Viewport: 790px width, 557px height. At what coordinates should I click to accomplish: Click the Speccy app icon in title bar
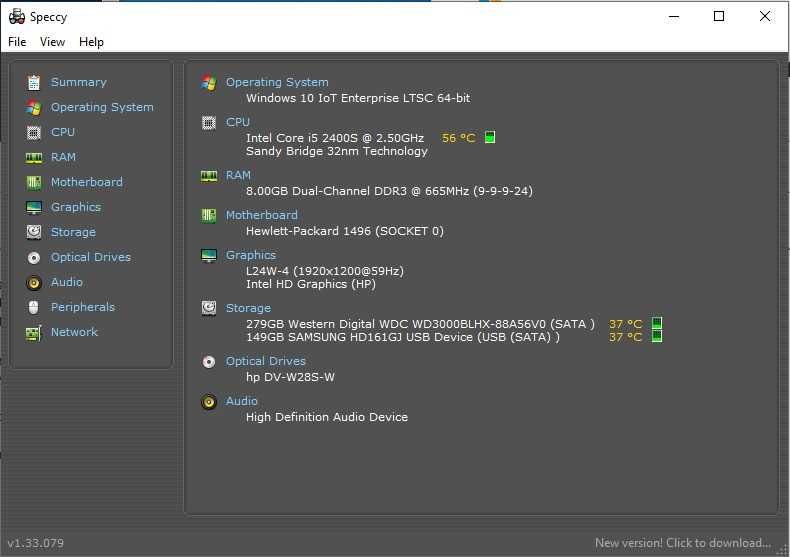pyautogui.click(x=17, y=17)
